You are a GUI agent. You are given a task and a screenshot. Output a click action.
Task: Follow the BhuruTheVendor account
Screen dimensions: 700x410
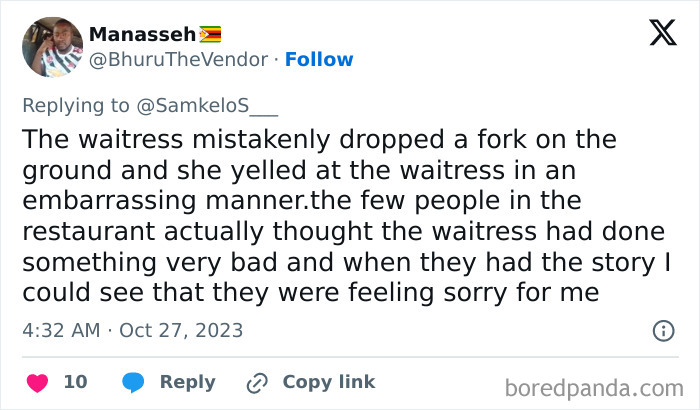click(x=319, y=60)
